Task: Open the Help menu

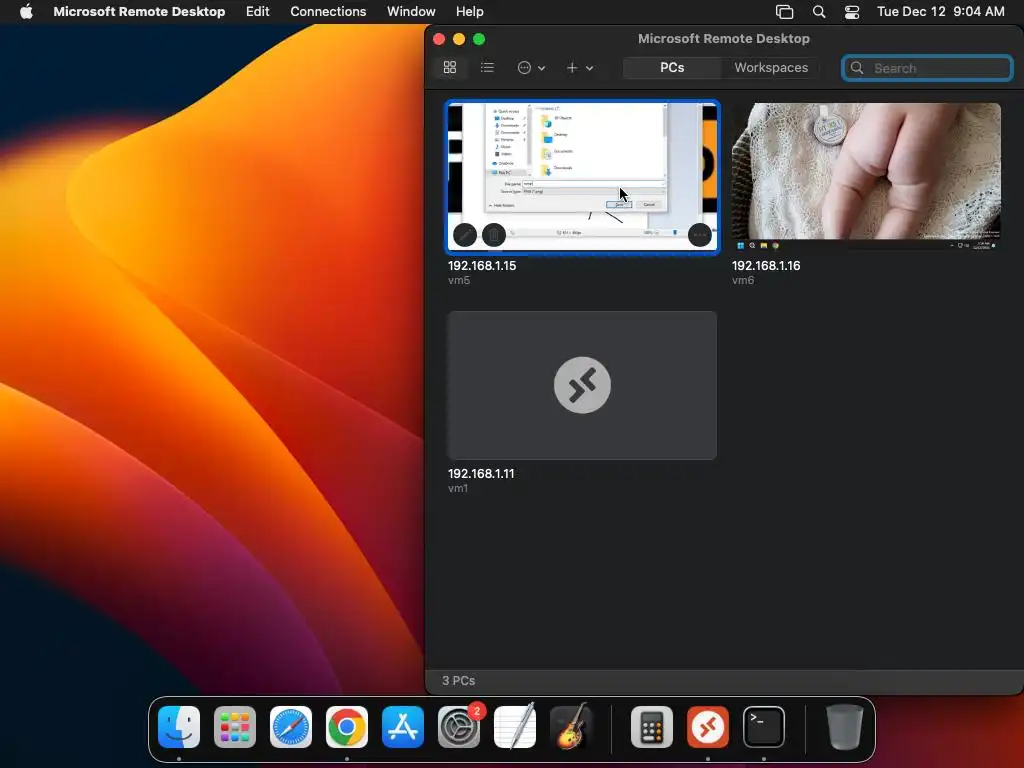Action: click(x=470, y=12)
